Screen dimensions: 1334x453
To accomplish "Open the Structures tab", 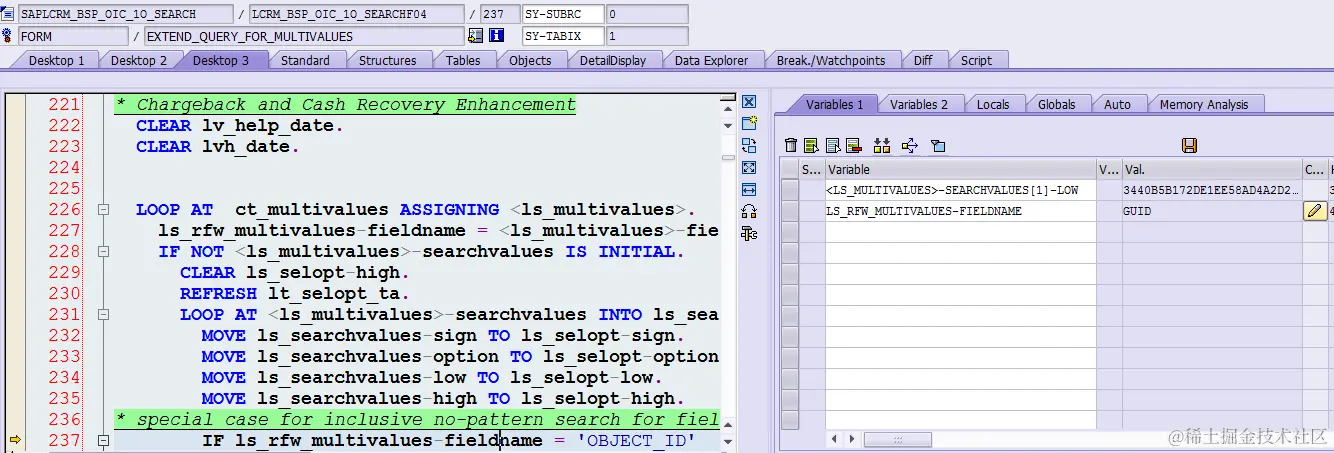I will click(x=387, y=60).
